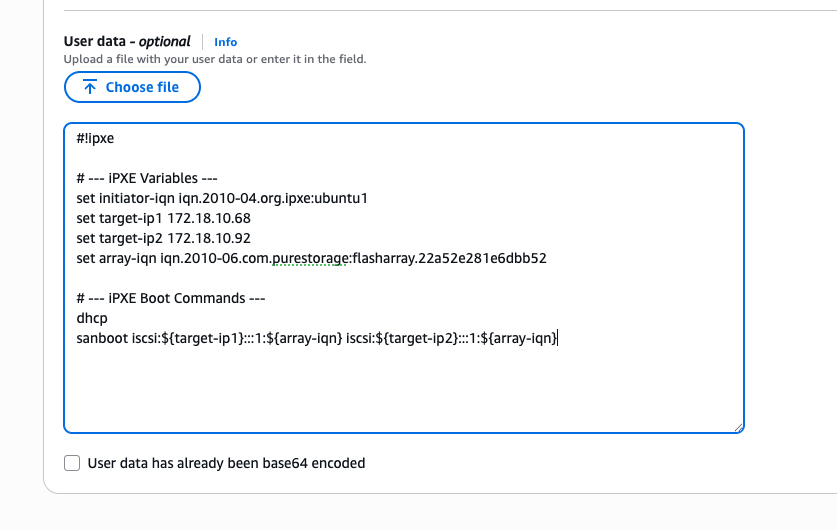Click the 'Upload a file with your user data' description

[x=214, y=59]
